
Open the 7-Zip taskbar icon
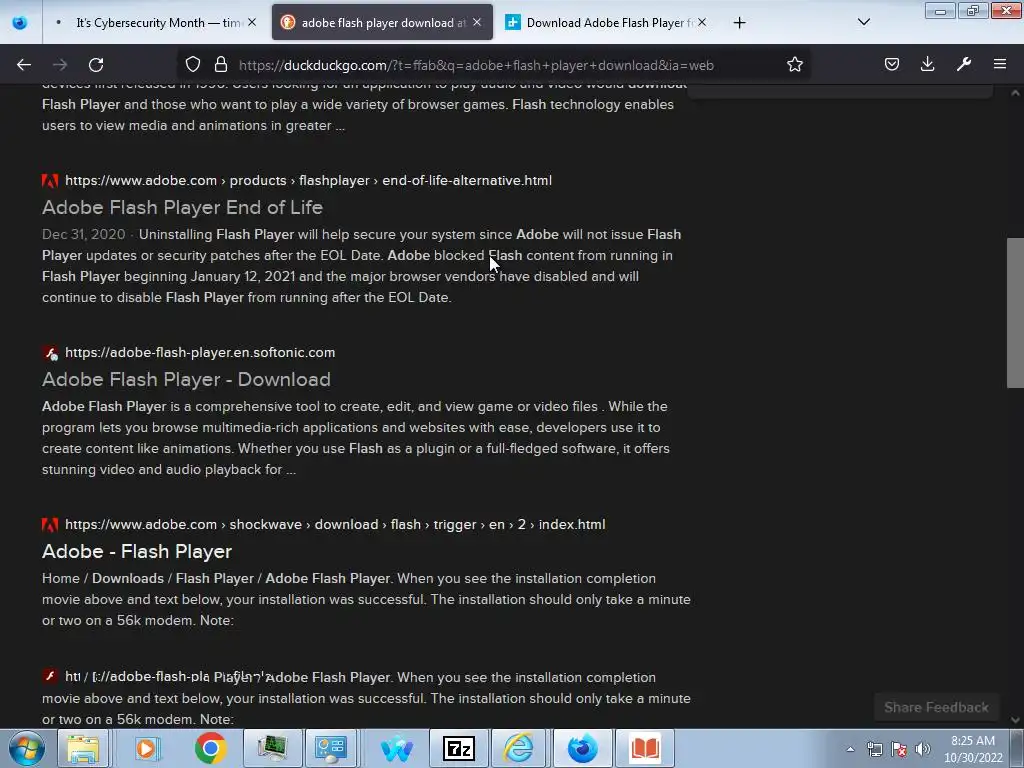(x=458, y=748)
